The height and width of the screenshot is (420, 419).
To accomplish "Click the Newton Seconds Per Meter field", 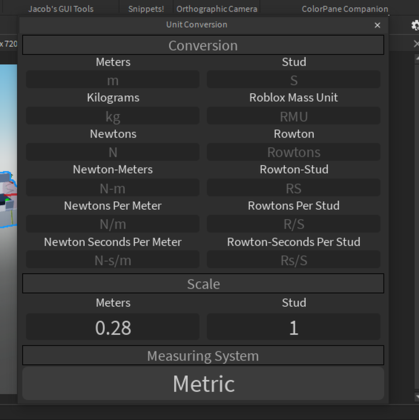I will pyautogui.click(x=113, y=260).
